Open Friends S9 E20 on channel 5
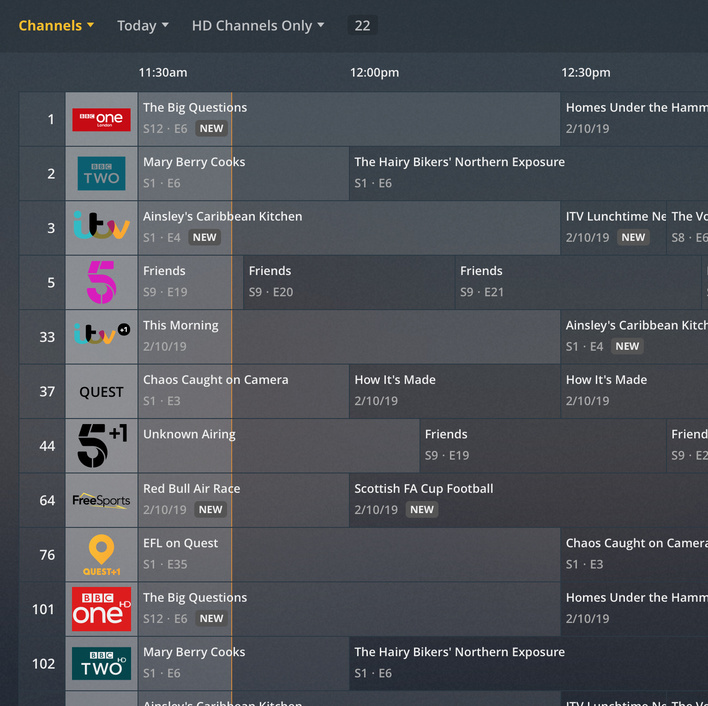The image size is (708, 706). click(x=349, y=283)
